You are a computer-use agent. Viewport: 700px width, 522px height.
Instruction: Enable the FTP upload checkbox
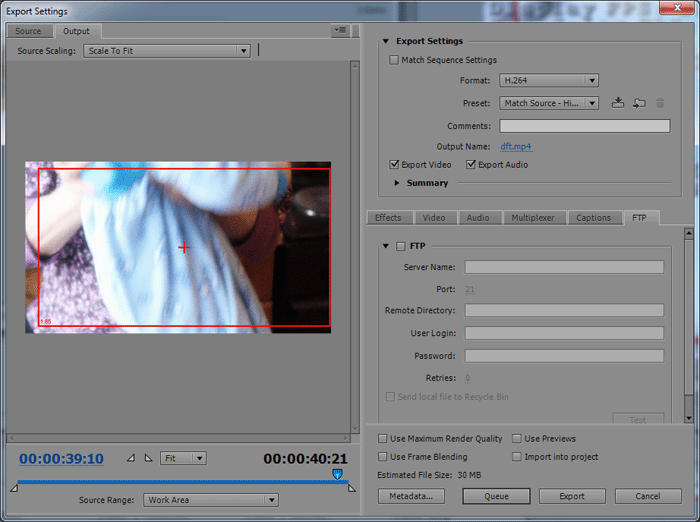coord(401,246)
